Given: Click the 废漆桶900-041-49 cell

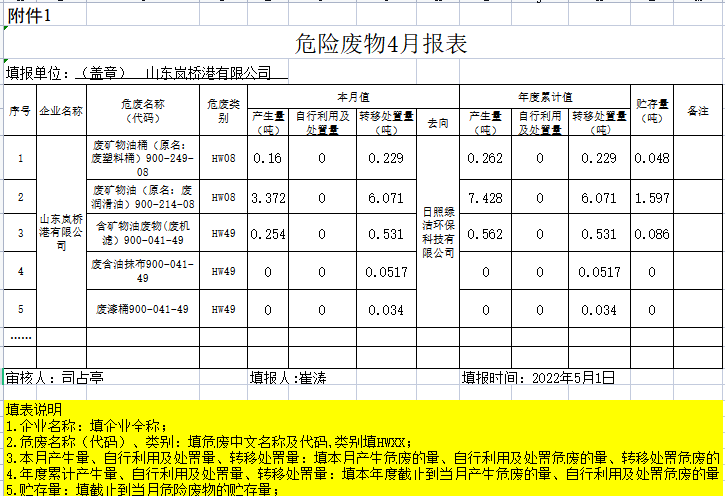Looking at the screenshot, I should pyautogui.click(x=142, y=309).
